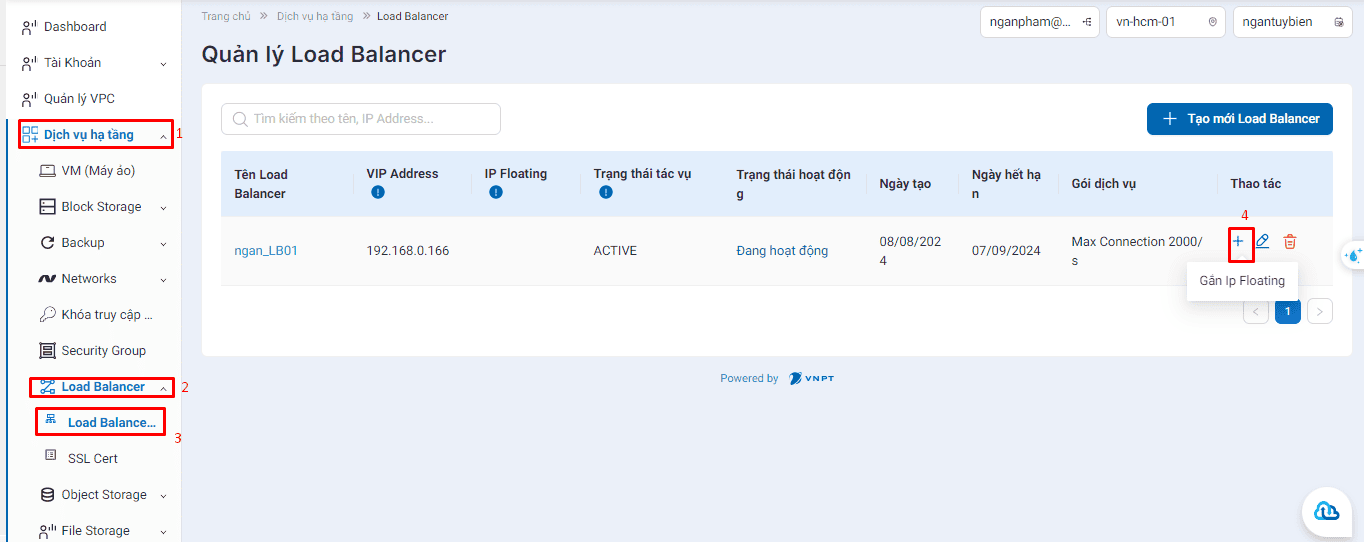Image resolution: width=1364 pixels, height=542 pixels.
Task: Click the red trash icon for ngan_LB01
Action: [x=1290, y=241]
